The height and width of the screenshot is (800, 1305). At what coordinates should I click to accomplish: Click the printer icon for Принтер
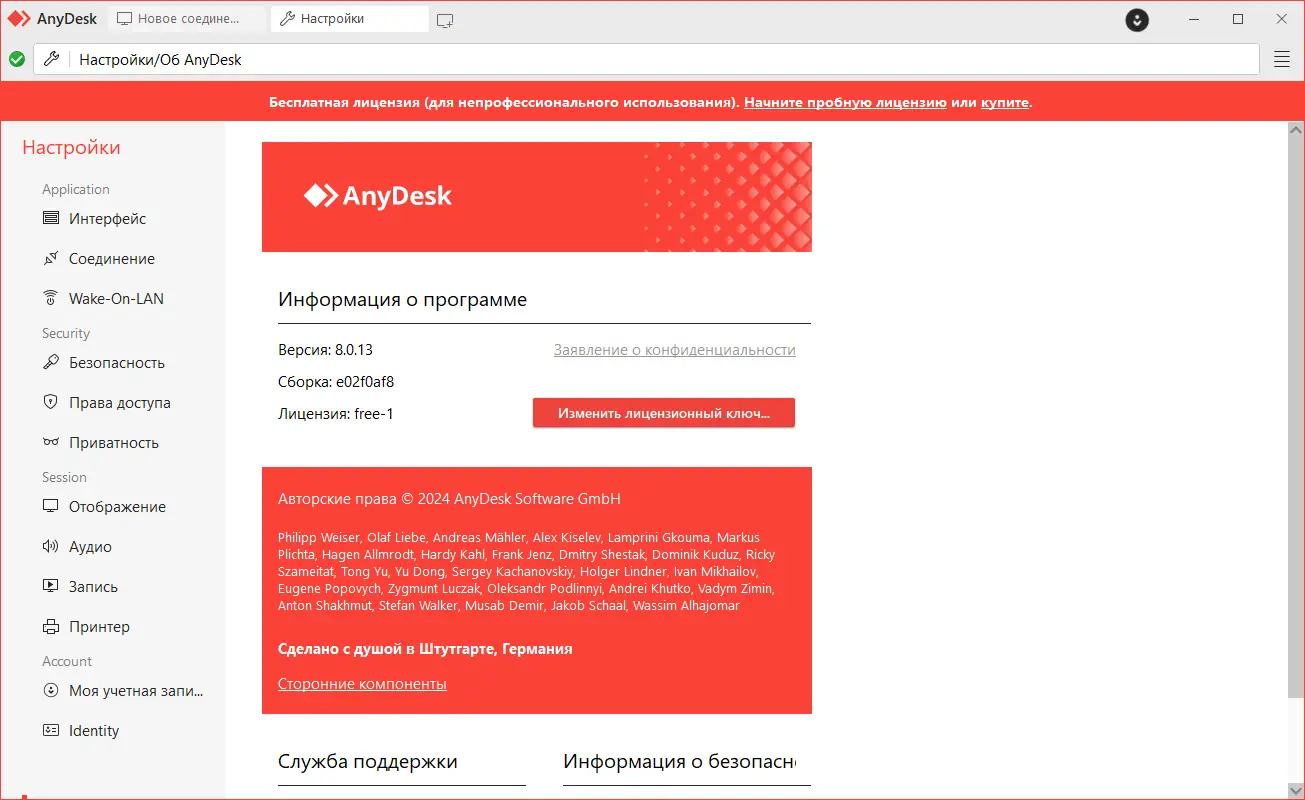coord(51,626)
